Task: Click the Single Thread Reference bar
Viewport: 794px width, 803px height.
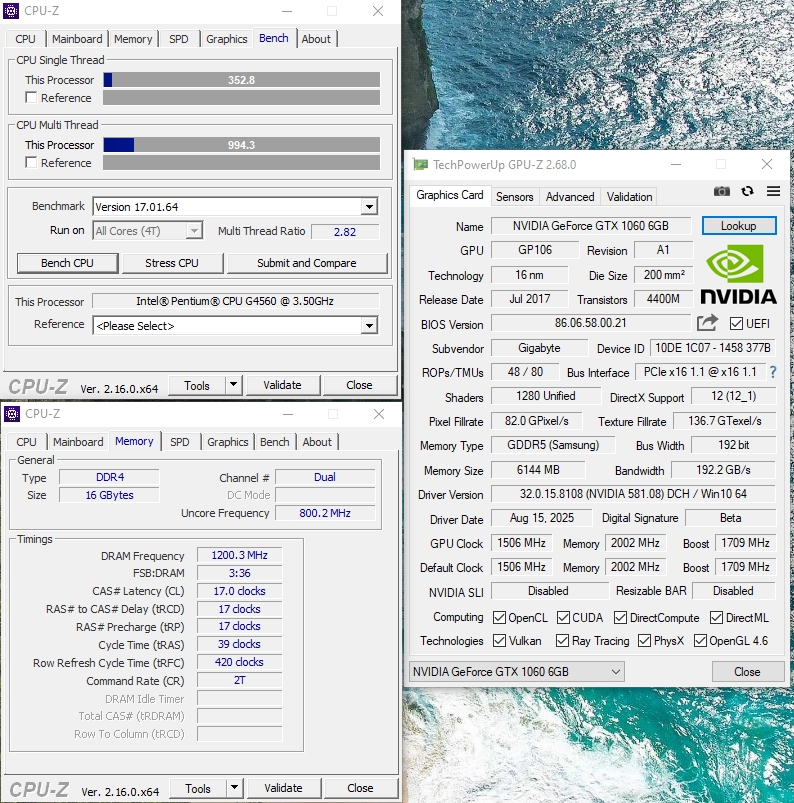Action: click(241, 97)
